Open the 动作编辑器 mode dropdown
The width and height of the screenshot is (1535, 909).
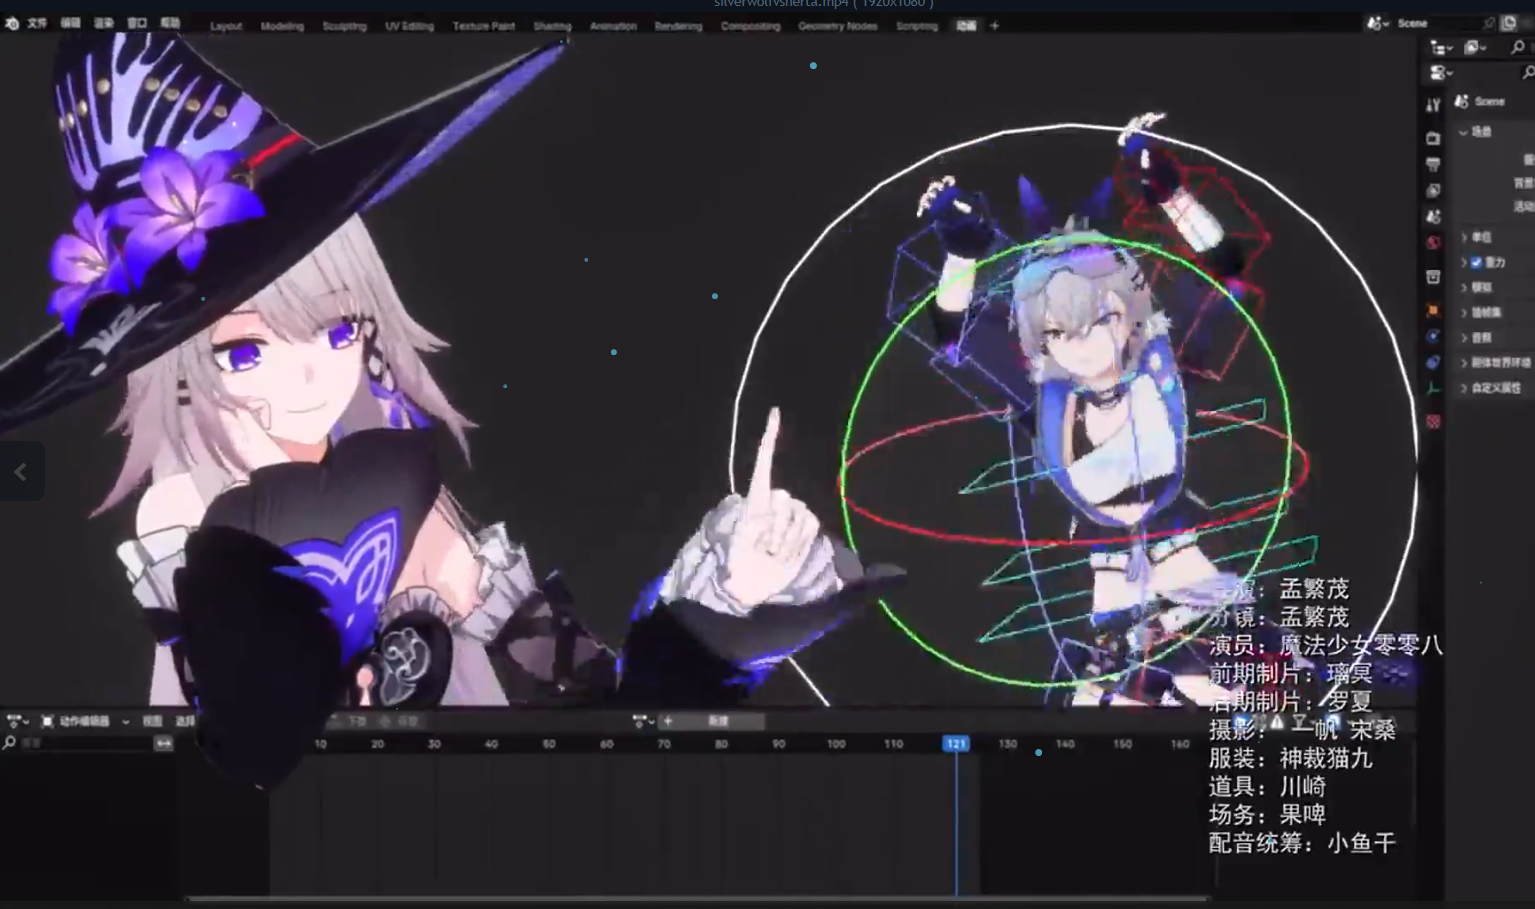(85, 721)
